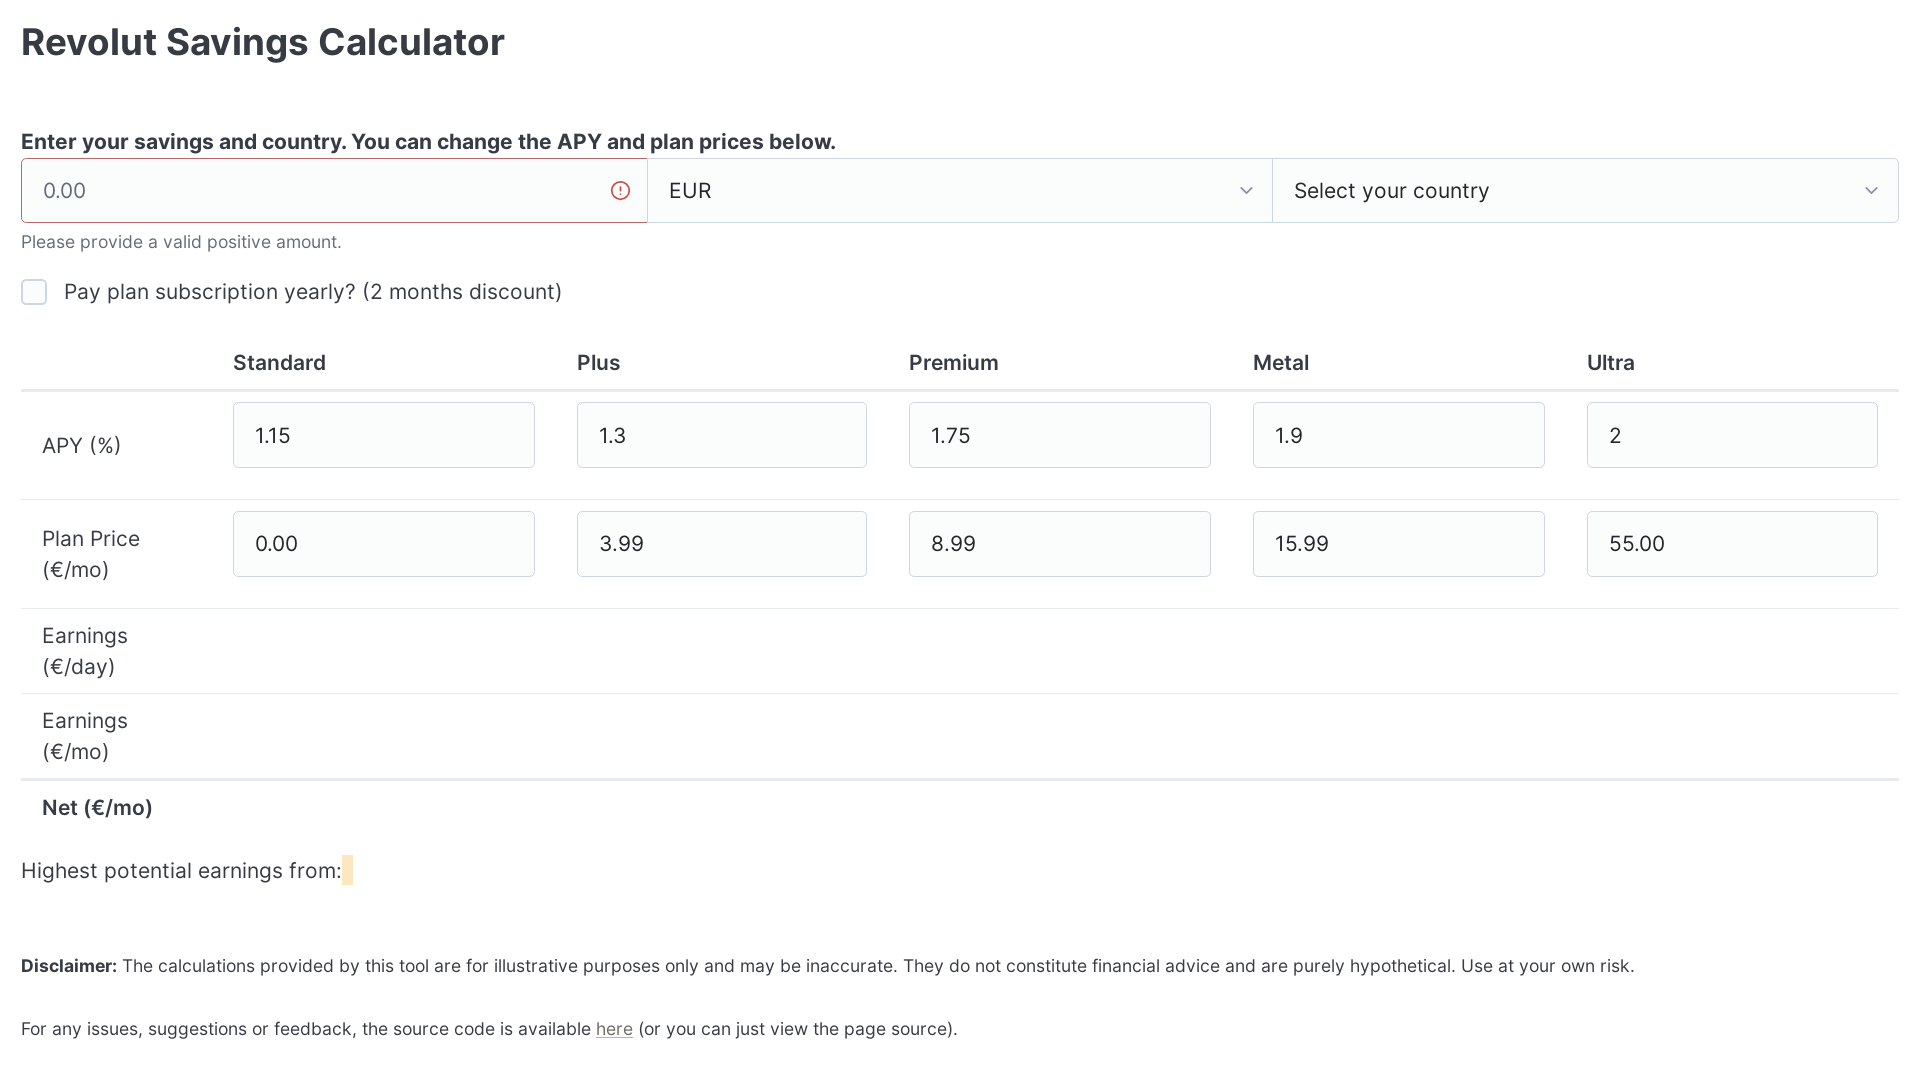Click the Metal column header

(x=1281, y=363)
